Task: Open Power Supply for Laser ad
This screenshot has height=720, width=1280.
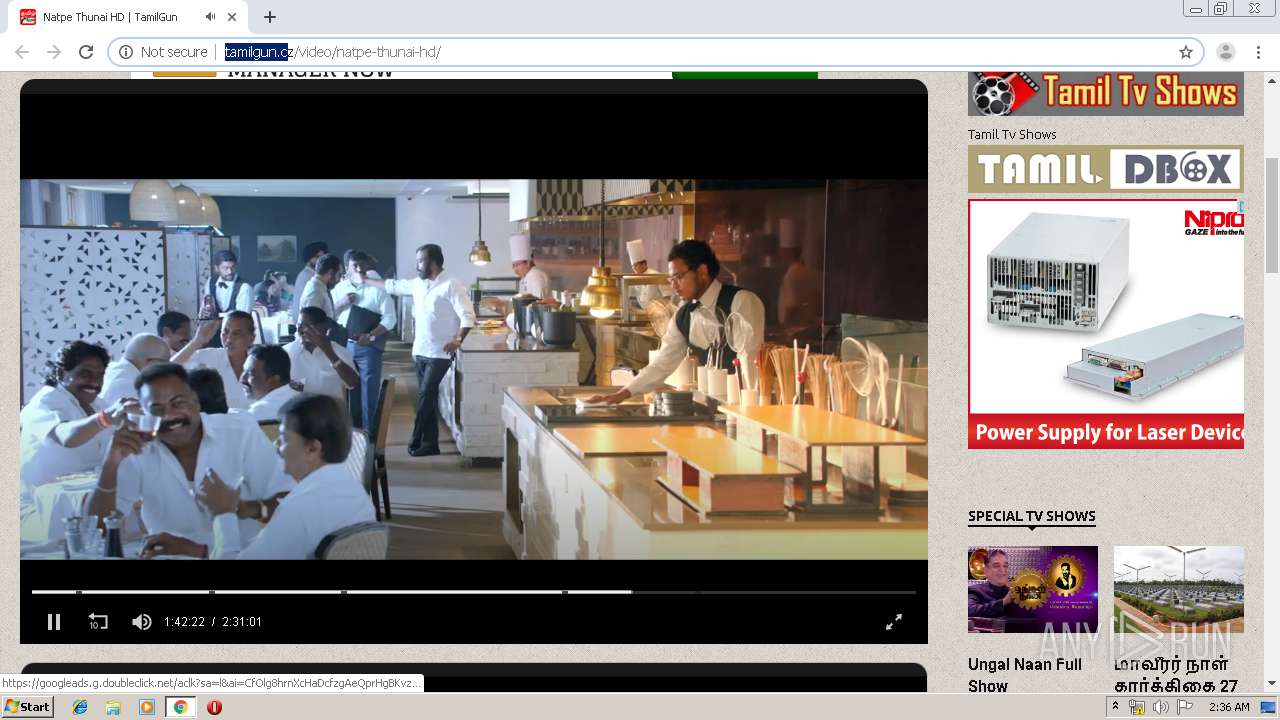Action: [1106, 323]
